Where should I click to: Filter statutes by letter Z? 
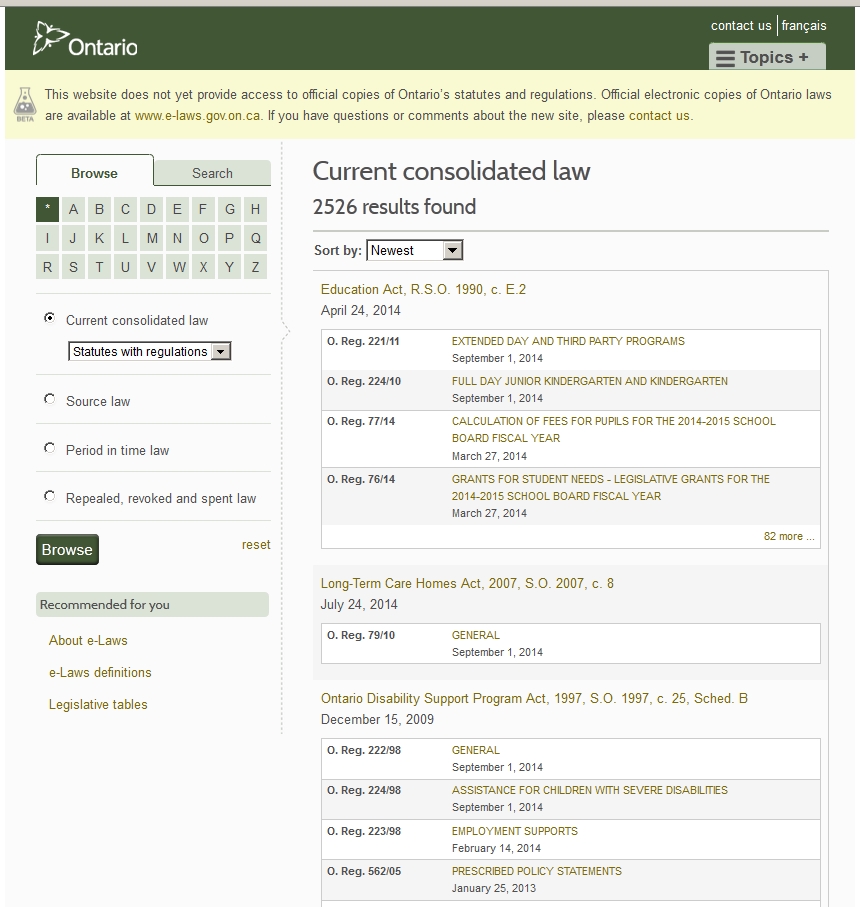point(255,267)
